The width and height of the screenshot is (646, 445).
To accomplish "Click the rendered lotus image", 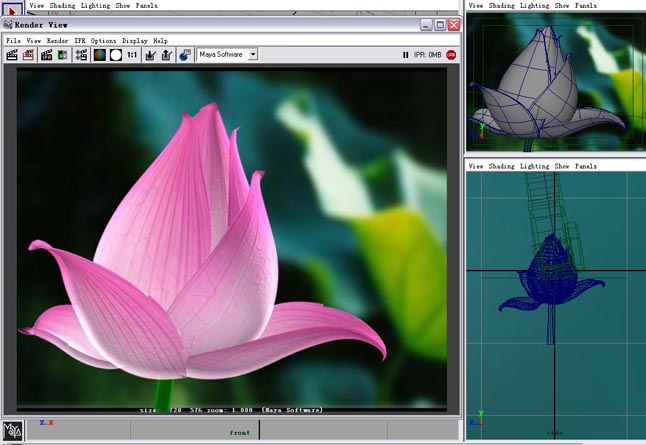I will click(232, 239).
